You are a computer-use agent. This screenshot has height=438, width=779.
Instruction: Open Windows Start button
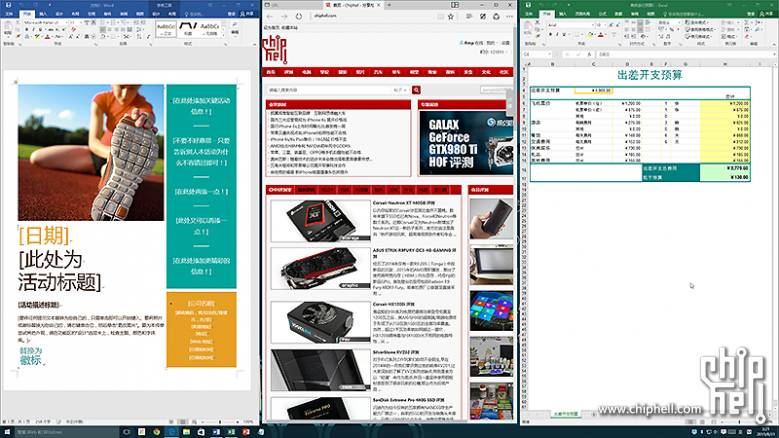click(7, 432)
